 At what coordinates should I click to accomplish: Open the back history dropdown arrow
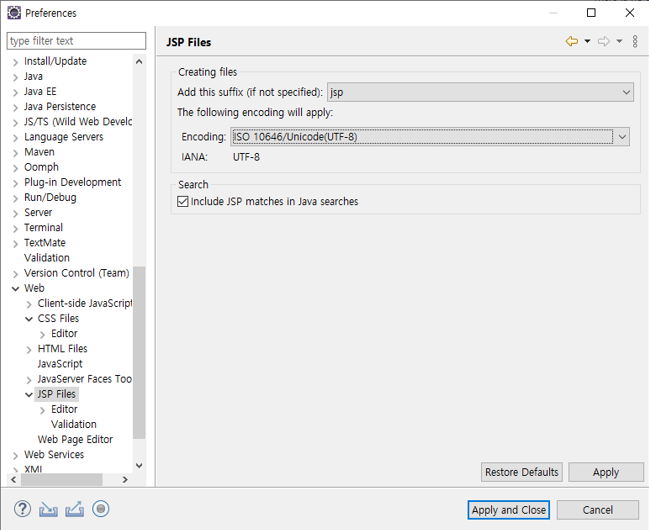pos(587,41)
